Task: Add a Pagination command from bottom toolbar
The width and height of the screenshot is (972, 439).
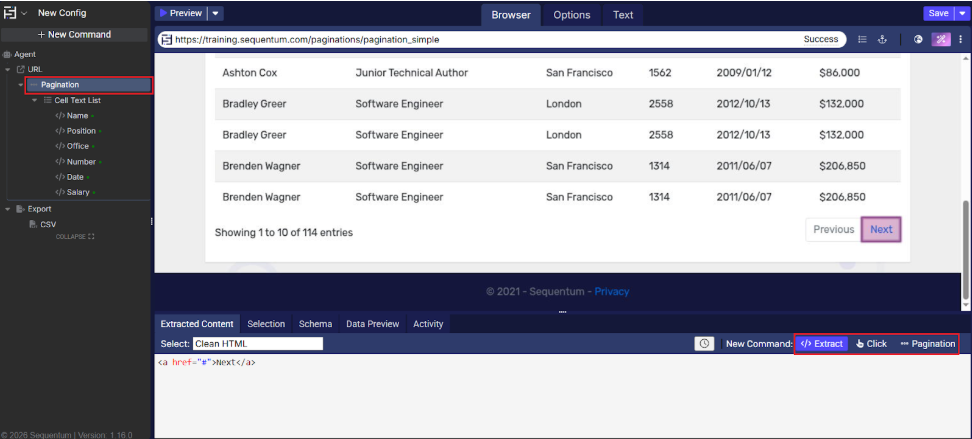Action: click(928, 344)
